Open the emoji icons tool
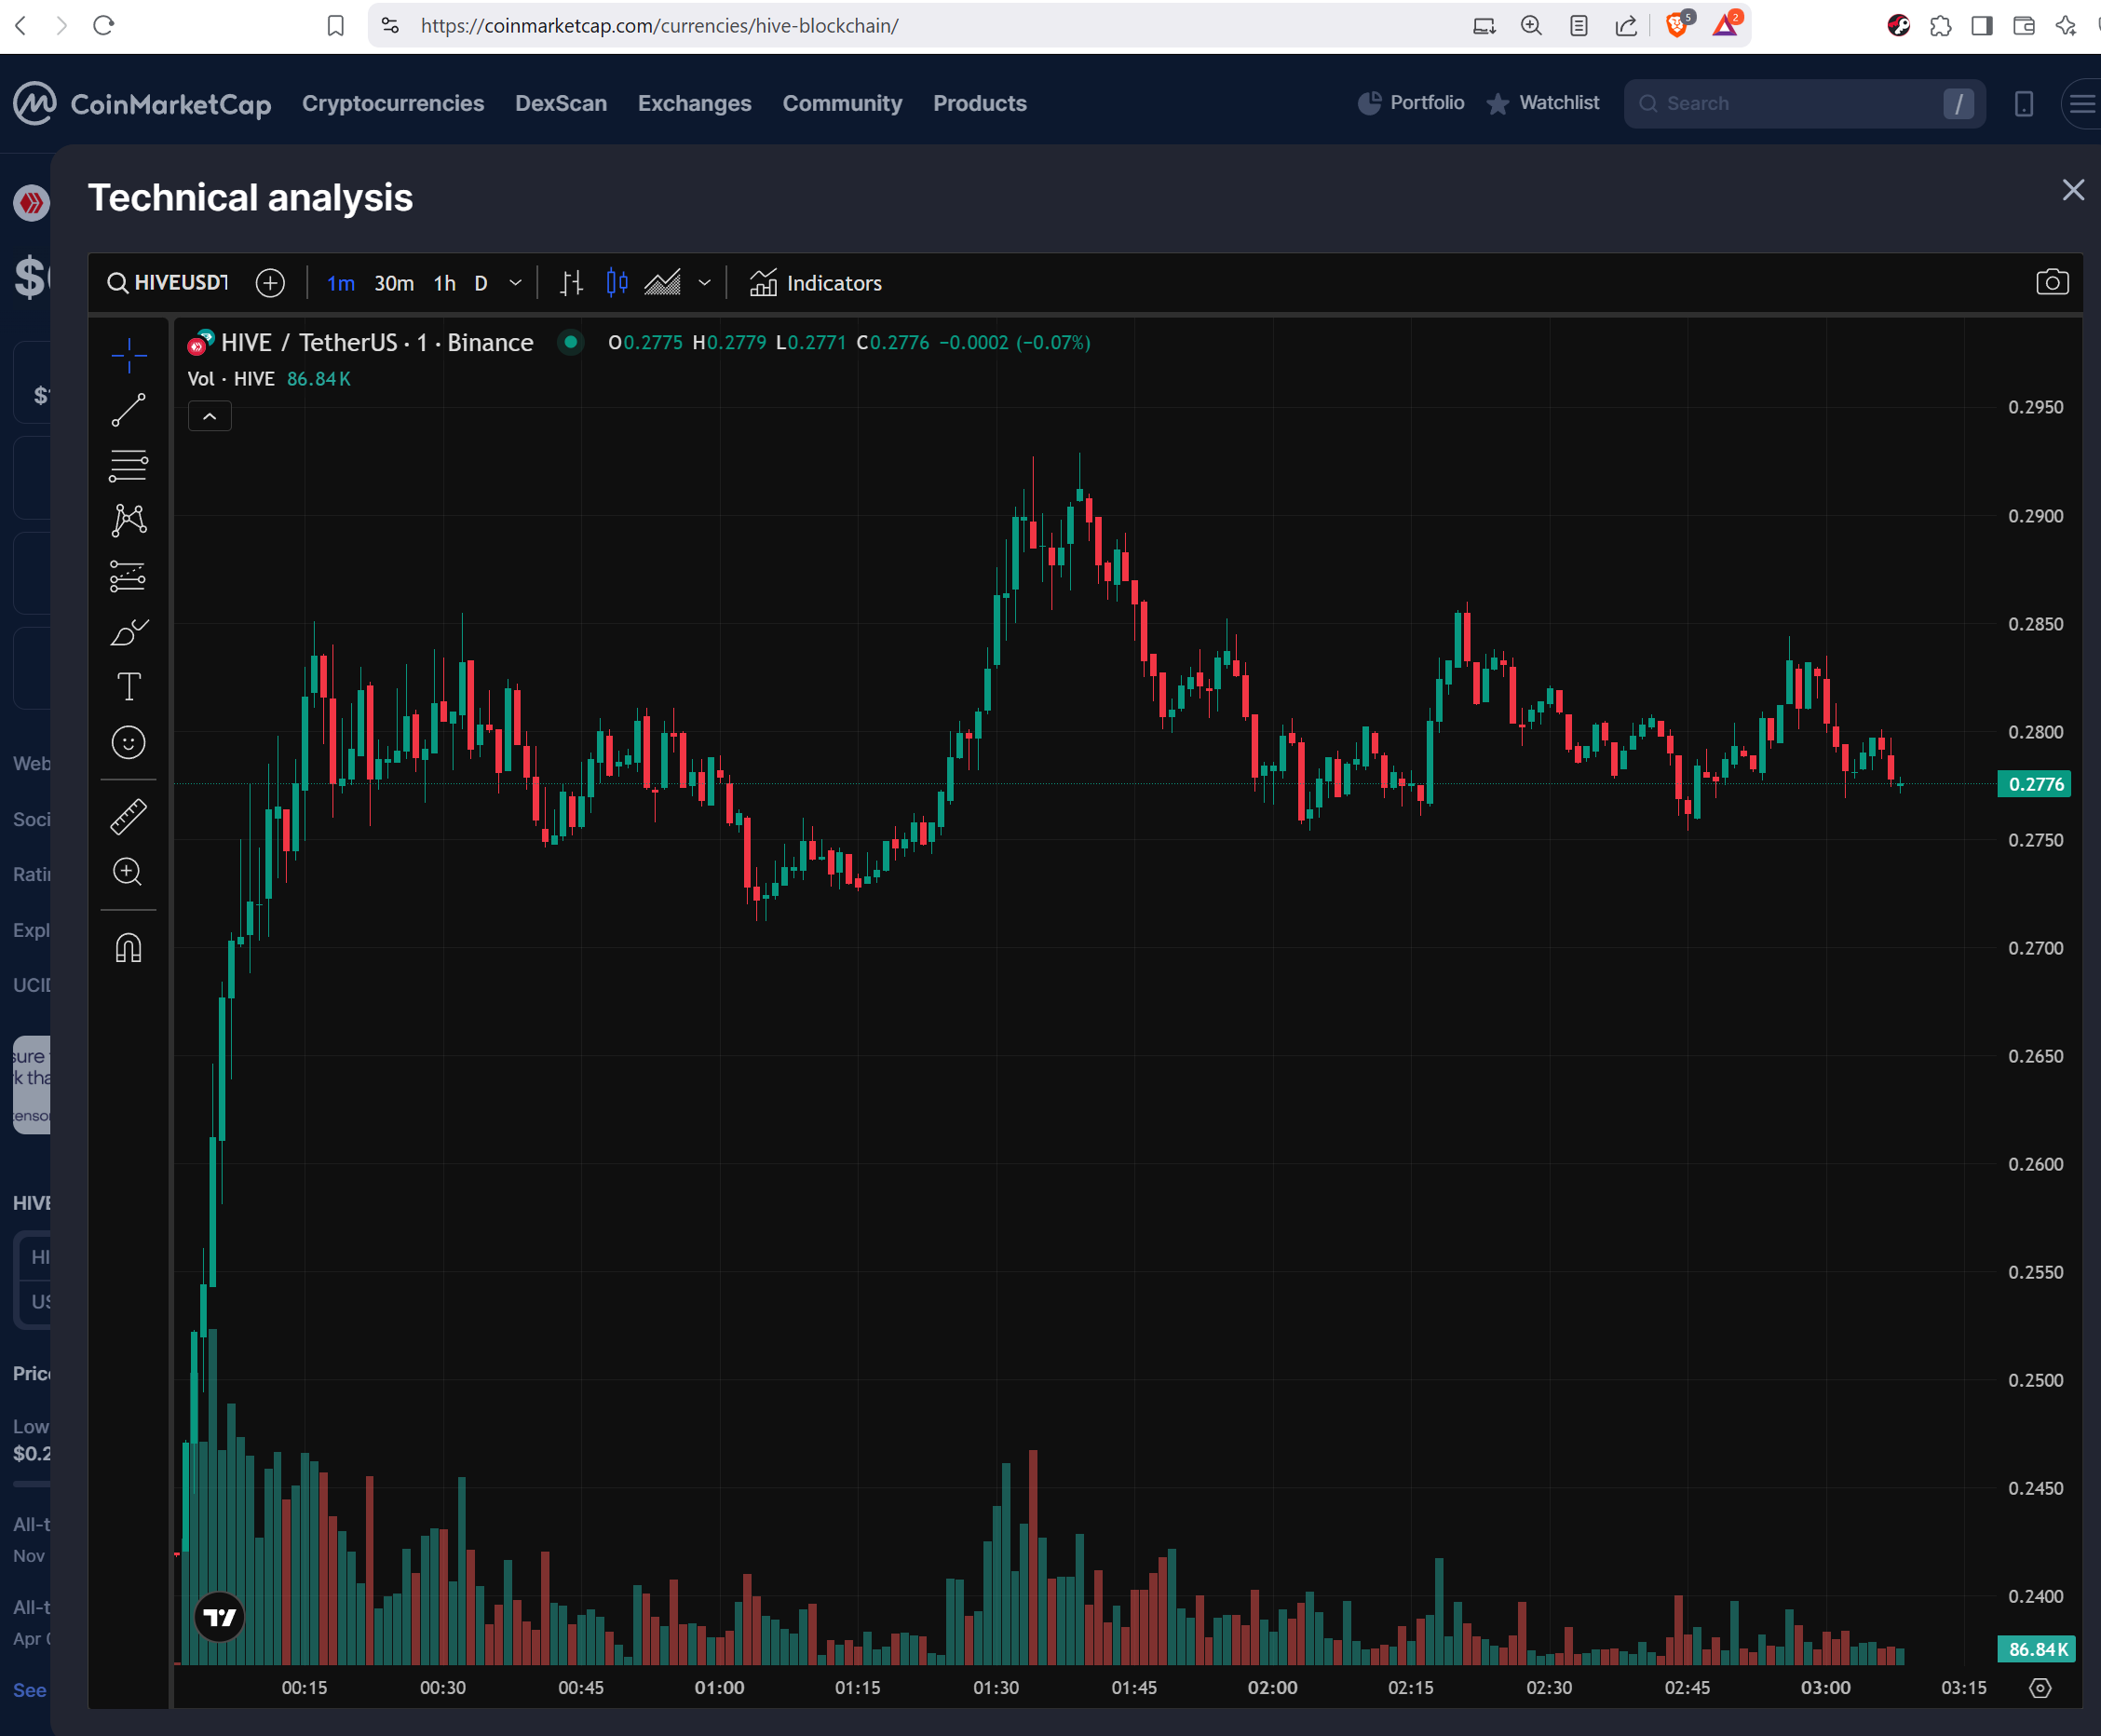The image size is (2101, 1736). click(x=129, y=743)
